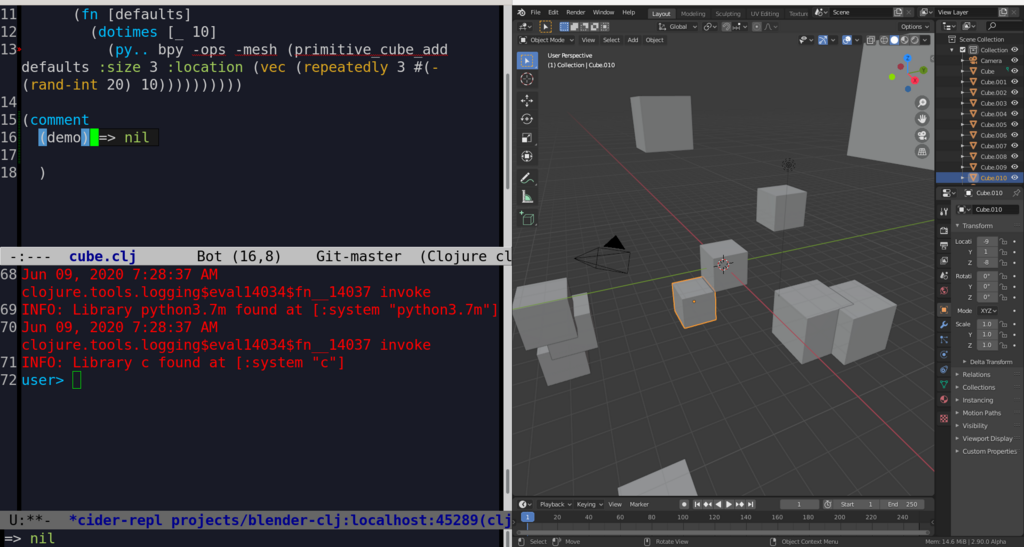Open the Global transform orientation dropdown
Screen dimensions: 1024x547
point(677,27)
